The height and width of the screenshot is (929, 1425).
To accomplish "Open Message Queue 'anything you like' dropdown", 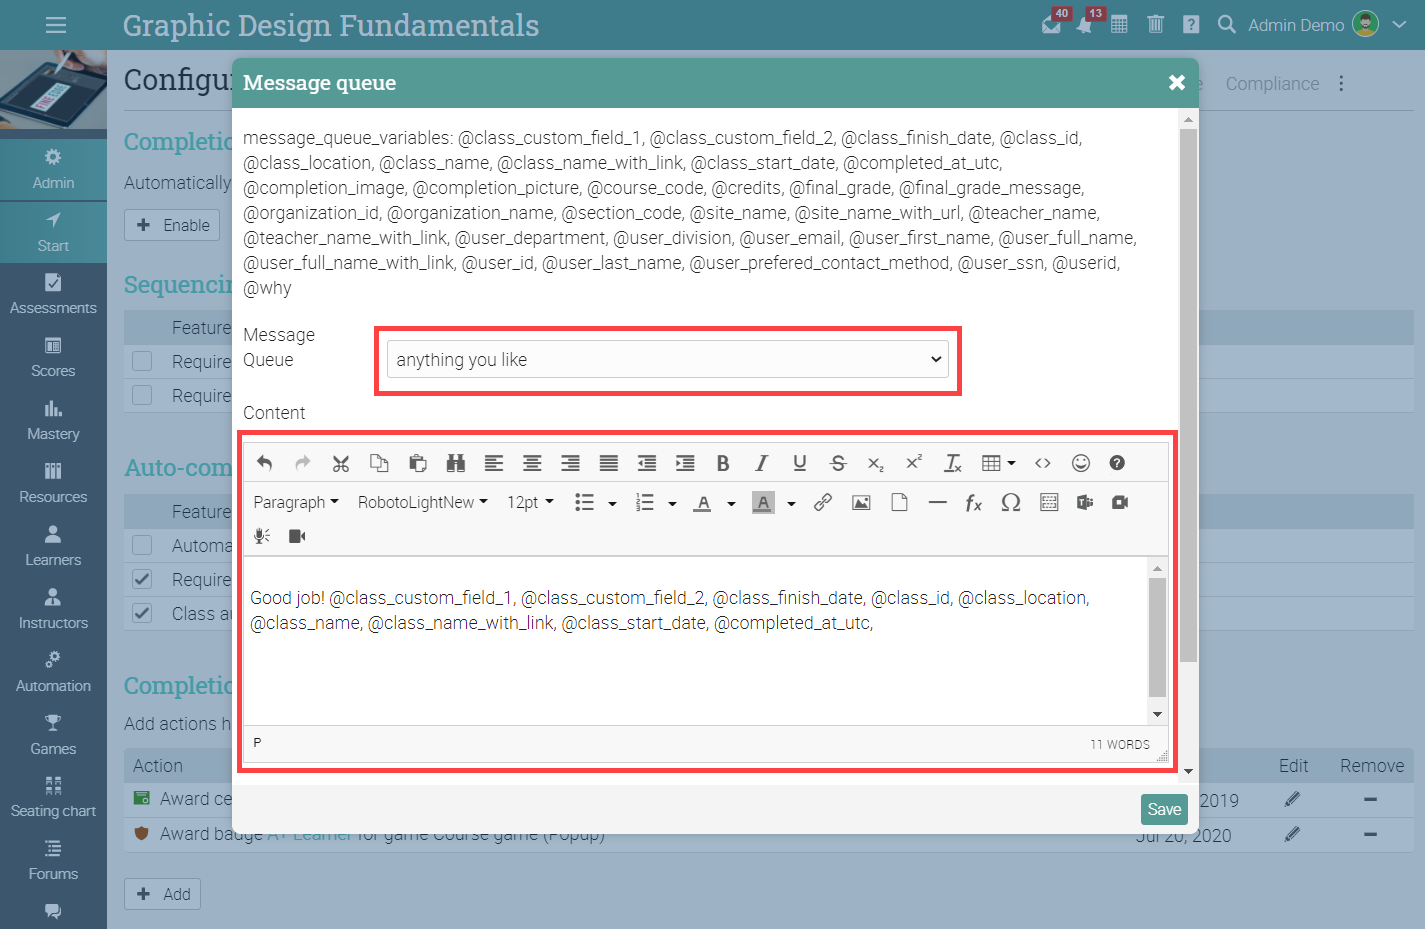I will 668,360.
